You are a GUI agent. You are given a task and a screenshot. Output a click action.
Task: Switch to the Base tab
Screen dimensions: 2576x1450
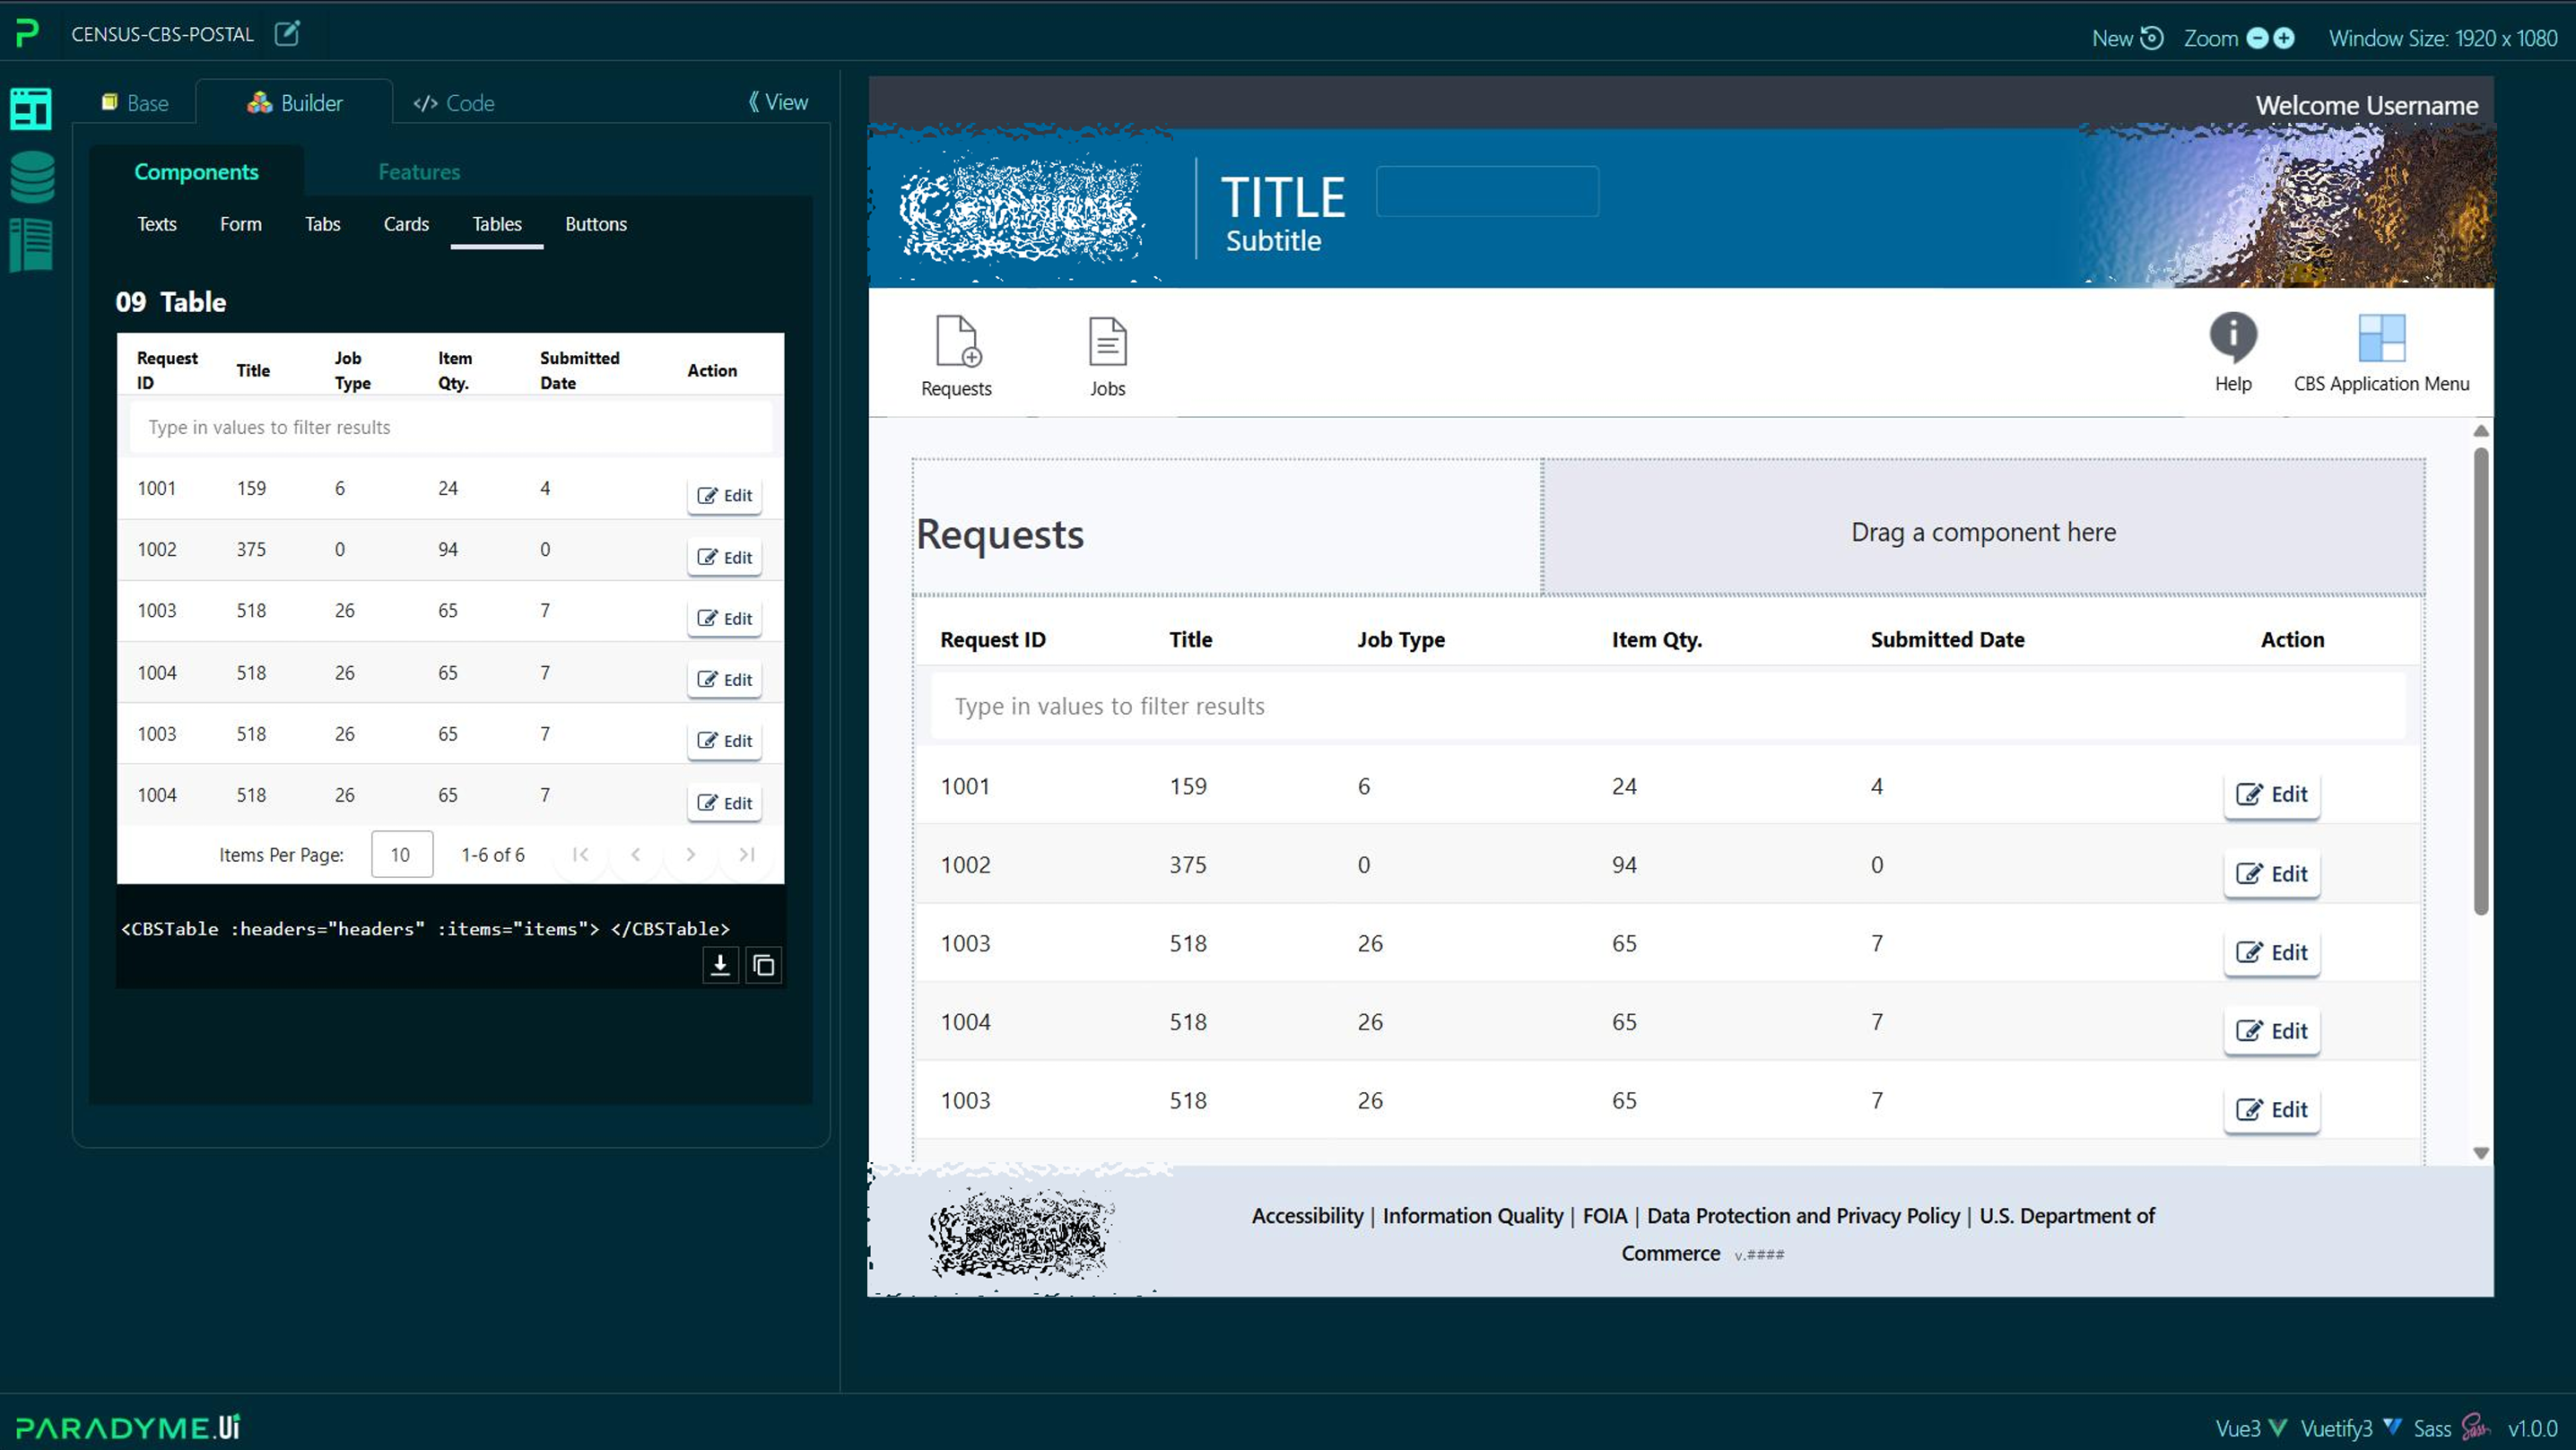[135, 103]
